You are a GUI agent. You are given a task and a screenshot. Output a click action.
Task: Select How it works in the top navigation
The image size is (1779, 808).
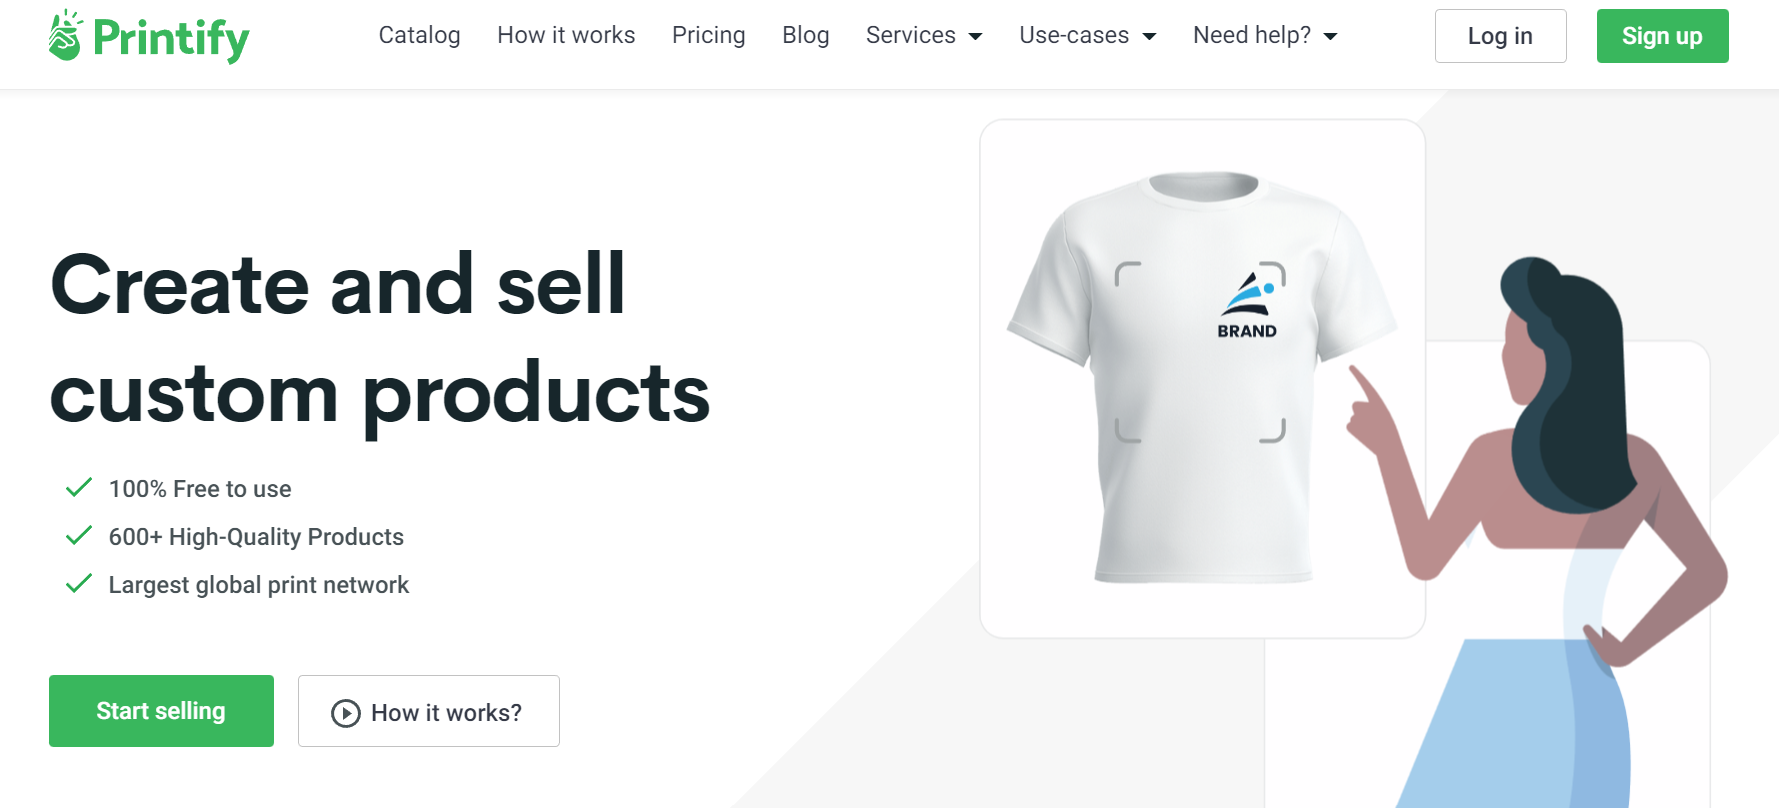point(566,36)
